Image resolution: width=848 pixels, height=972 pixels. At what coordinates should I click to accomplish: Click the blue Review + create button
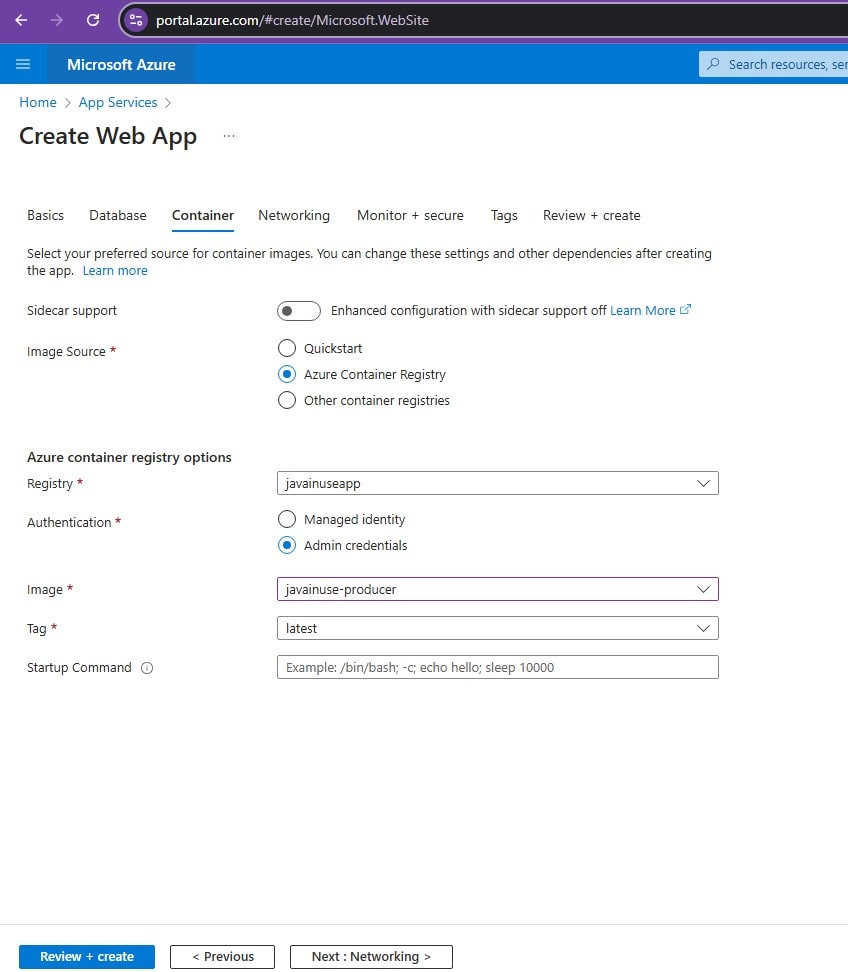click(87, 957)
